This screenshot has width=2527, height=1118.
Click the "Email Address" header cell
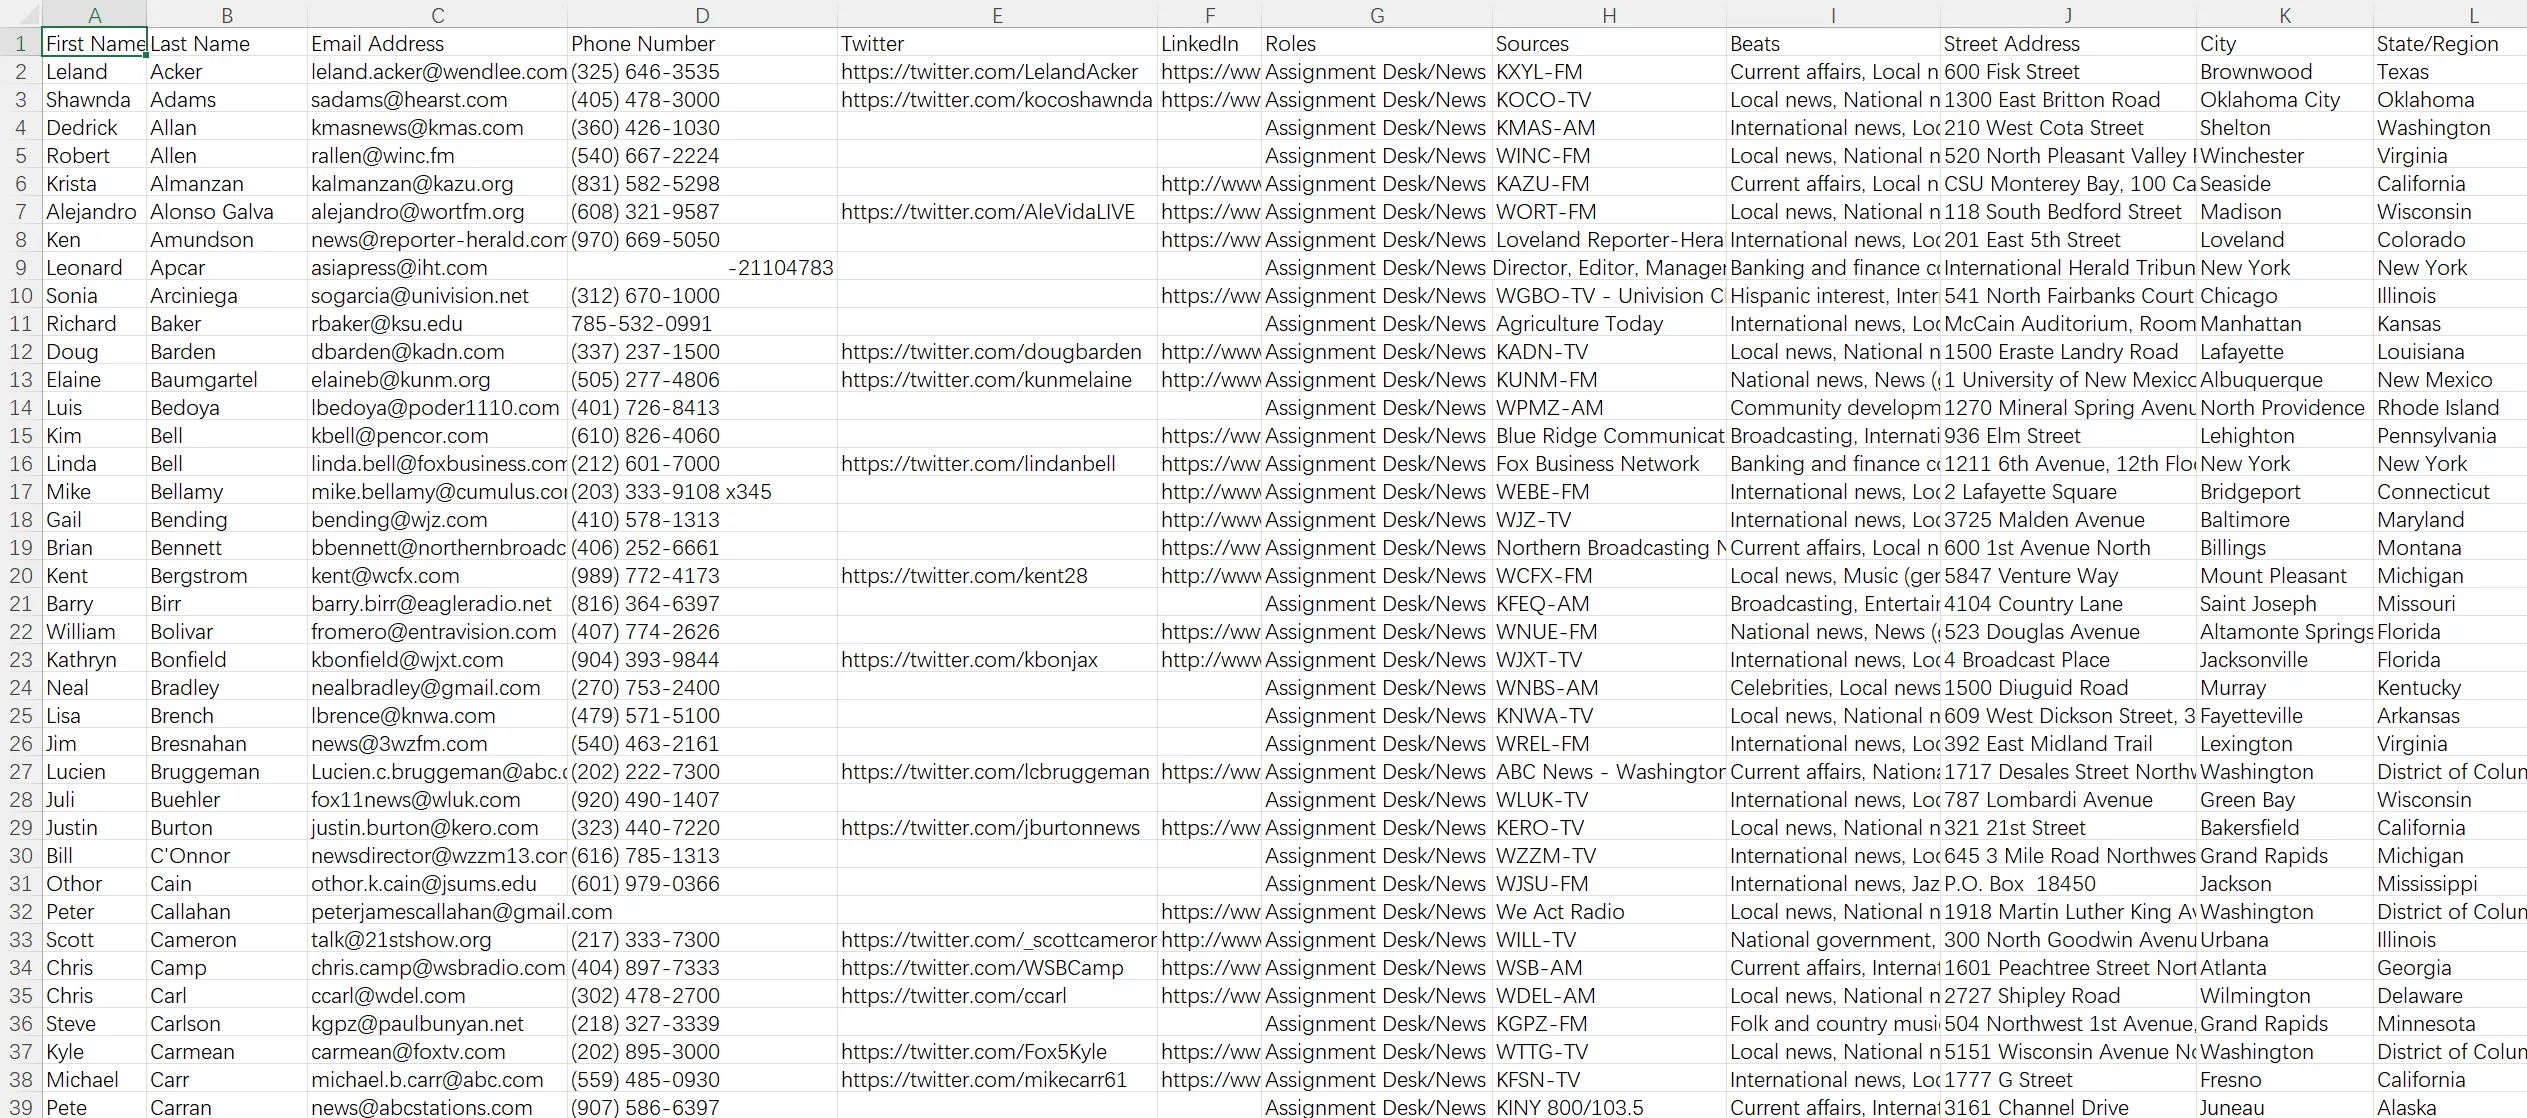[437, 44]
